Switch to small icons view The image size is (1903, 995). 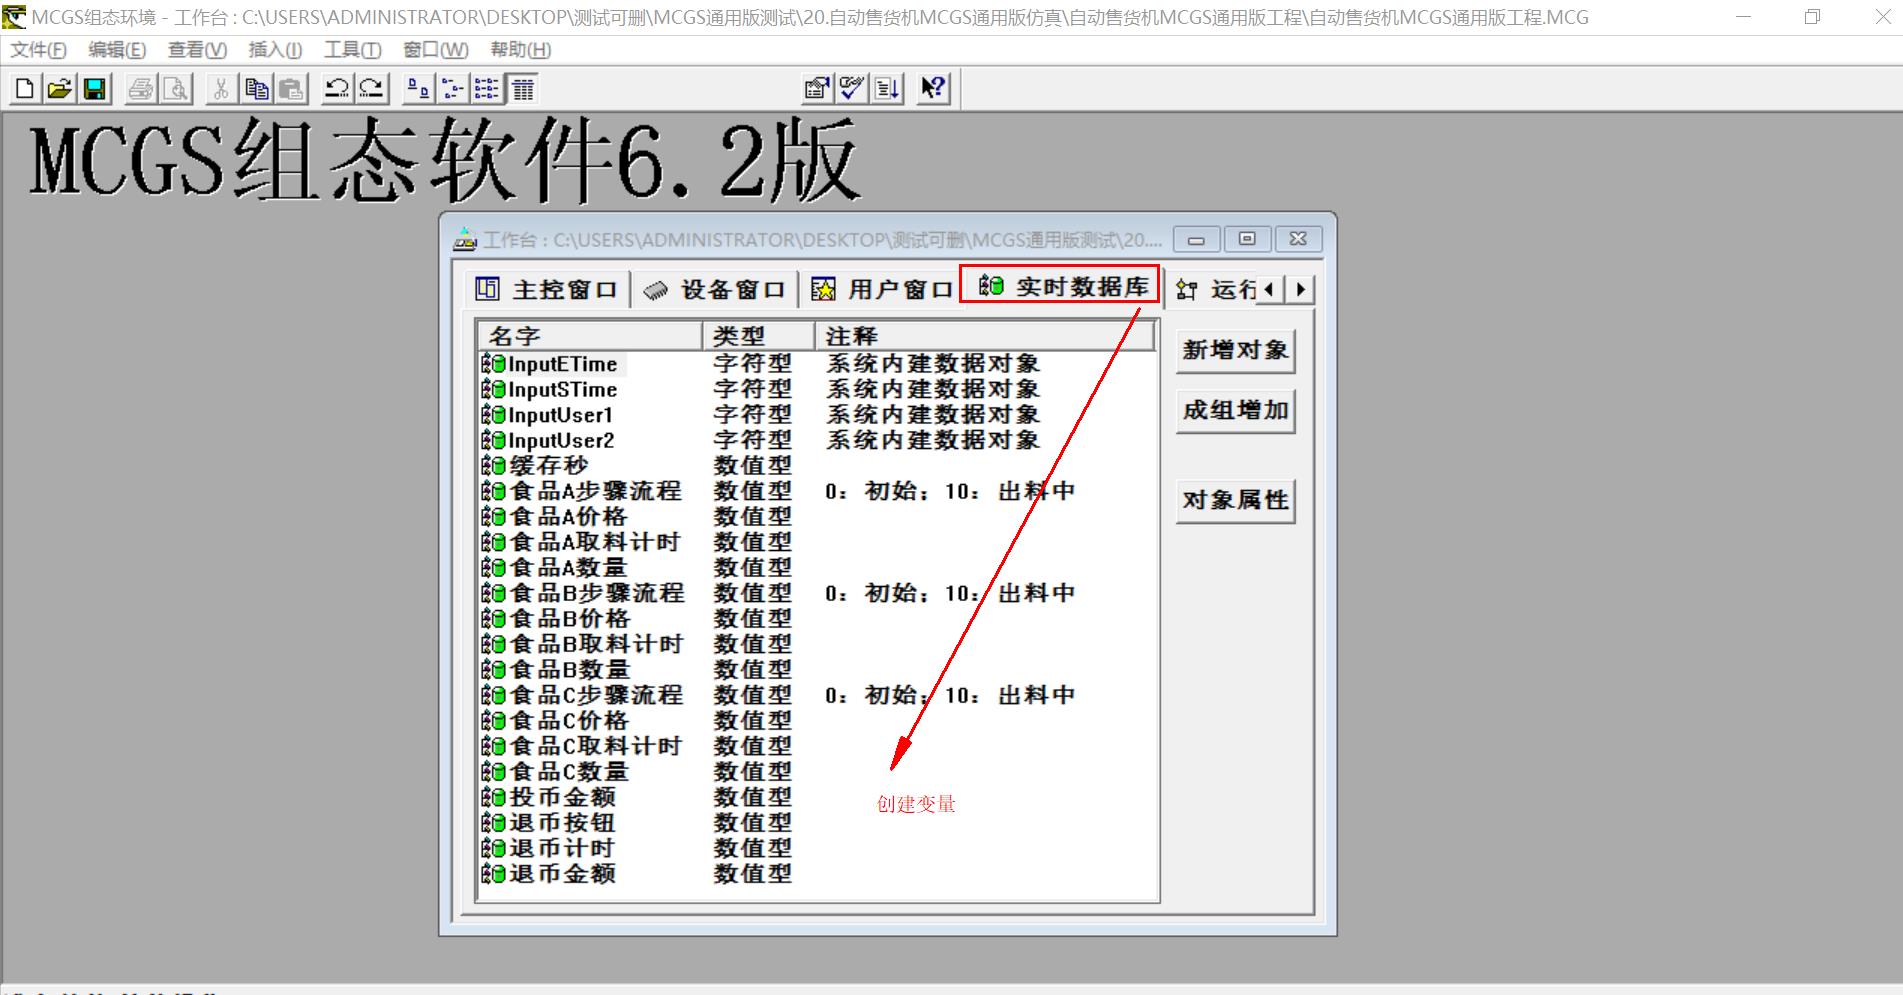(453, 89)
